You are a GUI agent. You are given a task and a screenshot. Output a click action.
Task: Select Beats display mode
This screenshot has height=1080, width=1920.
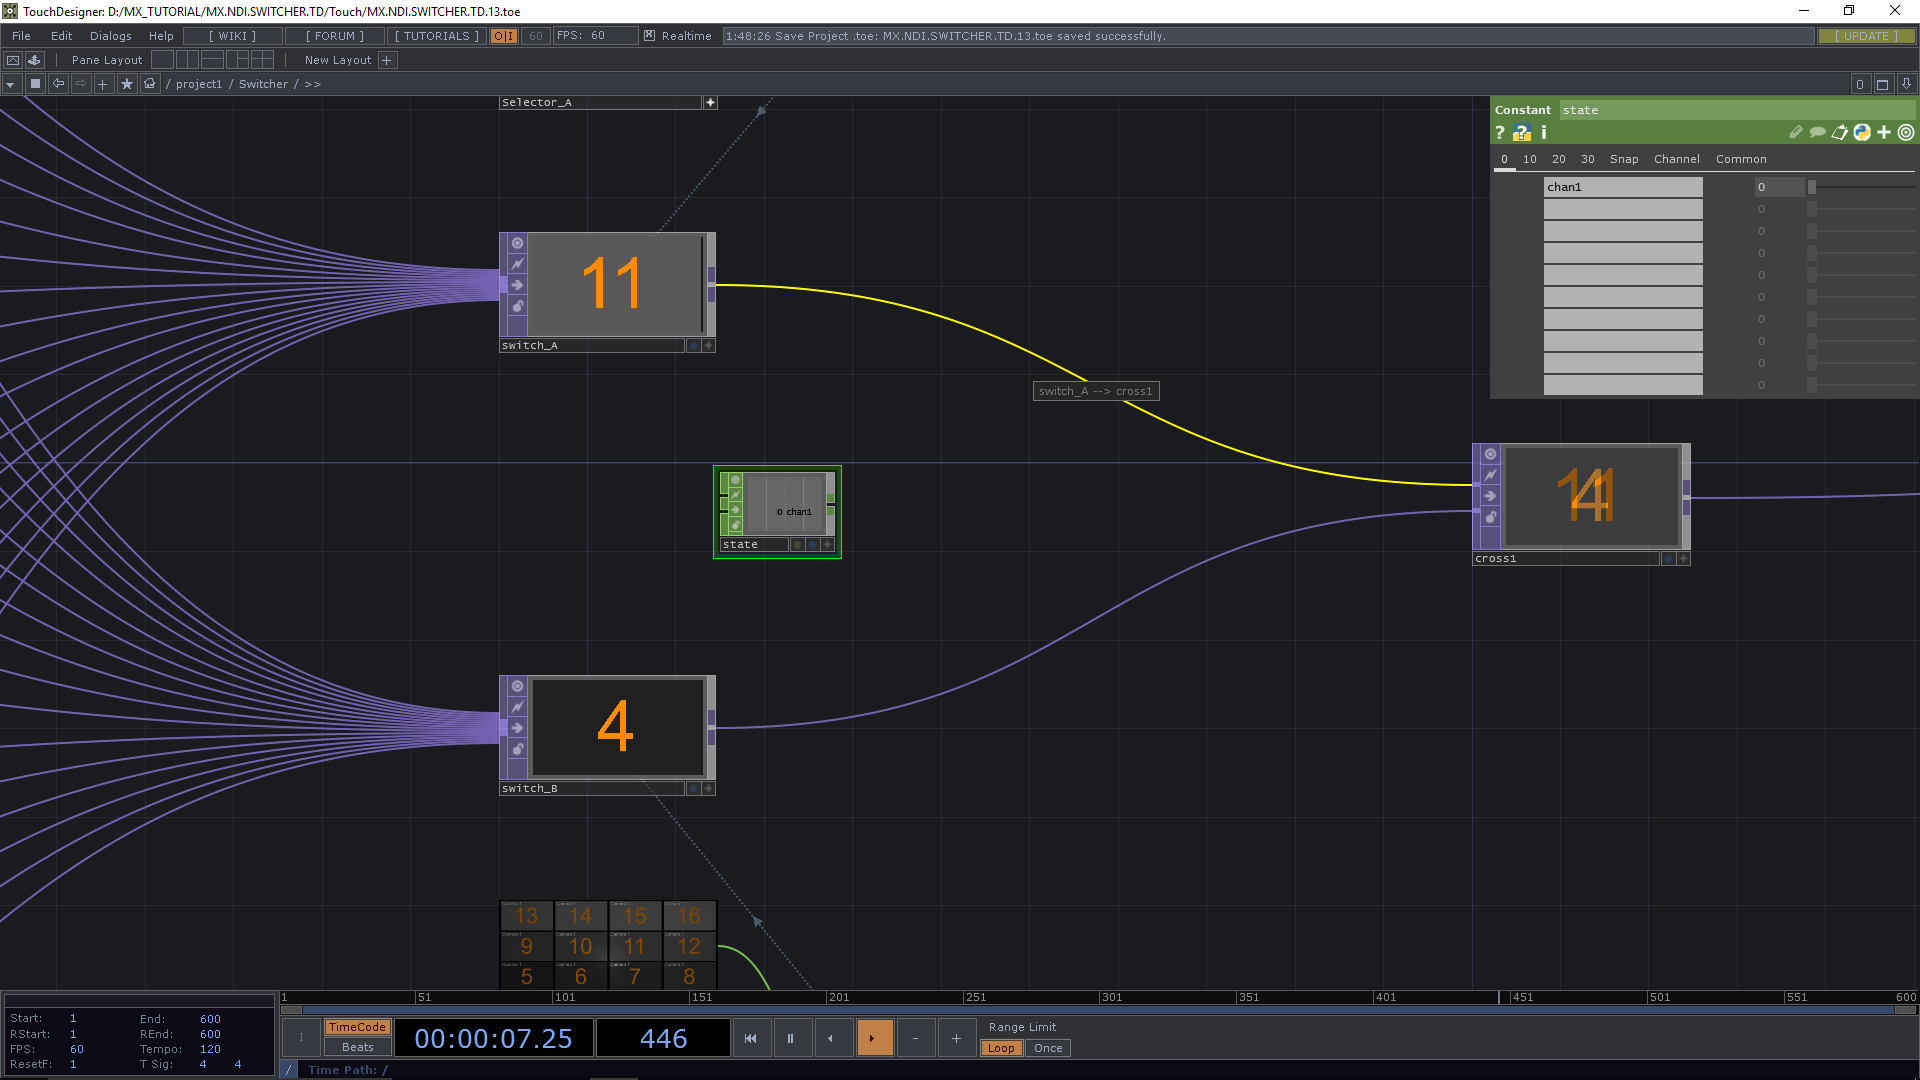pos(357,1047)
